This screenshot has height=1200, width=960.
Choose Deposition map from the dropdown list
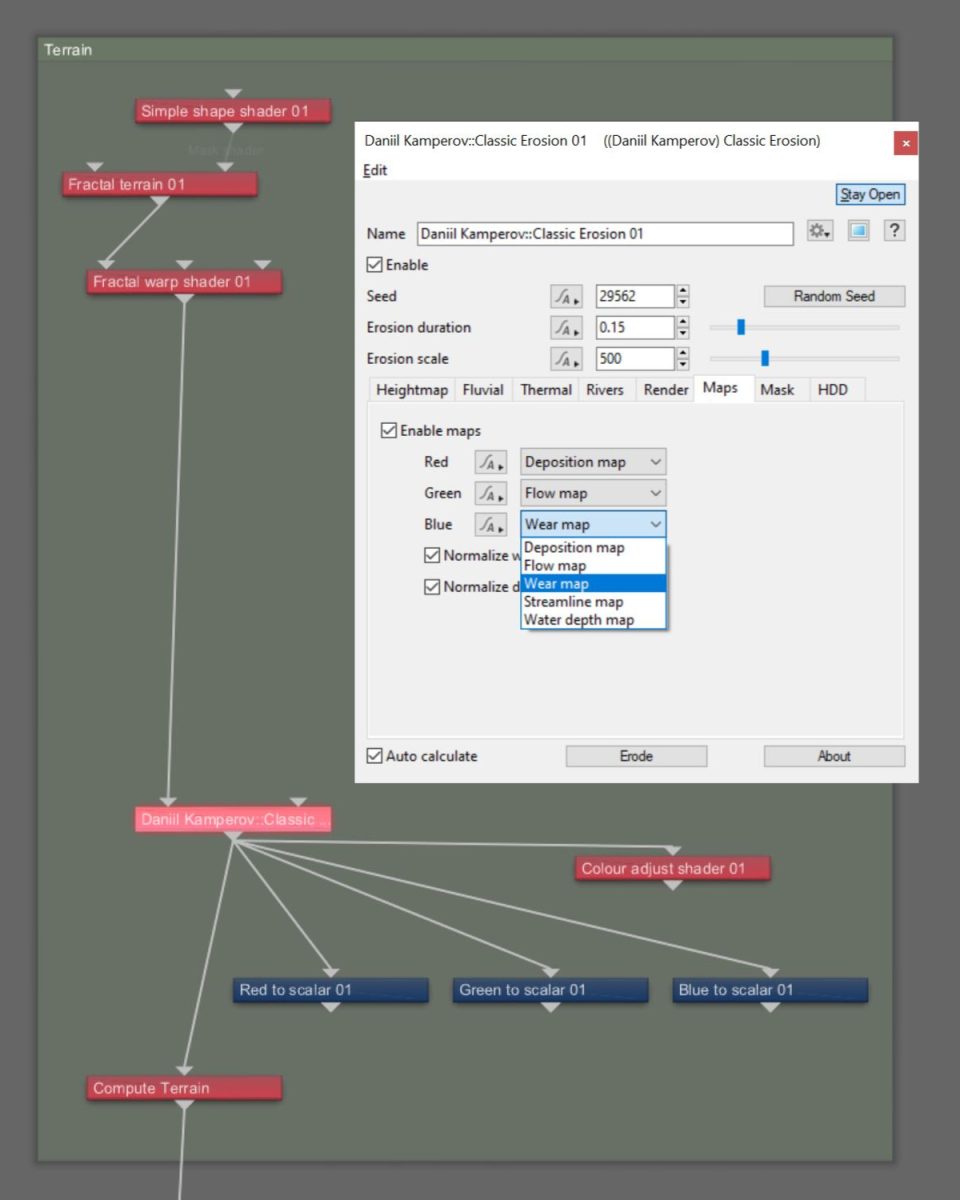593,548
